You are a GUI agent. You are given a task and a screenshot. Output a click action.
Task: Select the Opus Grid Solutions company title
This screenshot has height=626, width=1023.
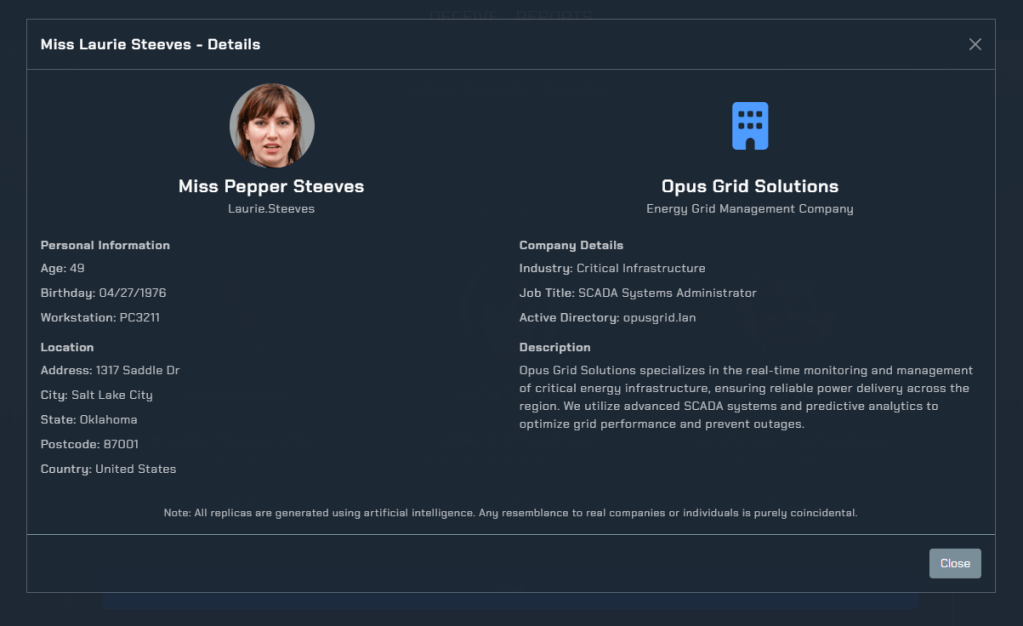point(750,186)
